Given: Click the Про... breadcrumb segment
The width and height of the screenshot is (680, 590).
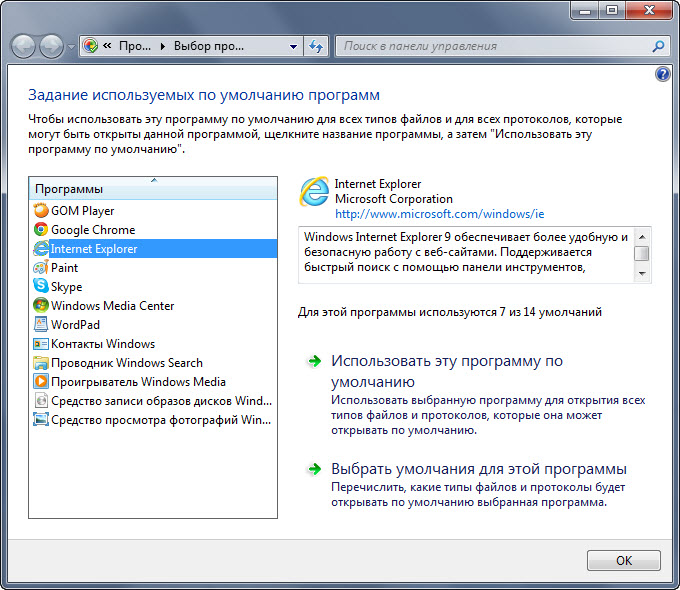Looking at the screenshot, I should [x=135, y=46].
